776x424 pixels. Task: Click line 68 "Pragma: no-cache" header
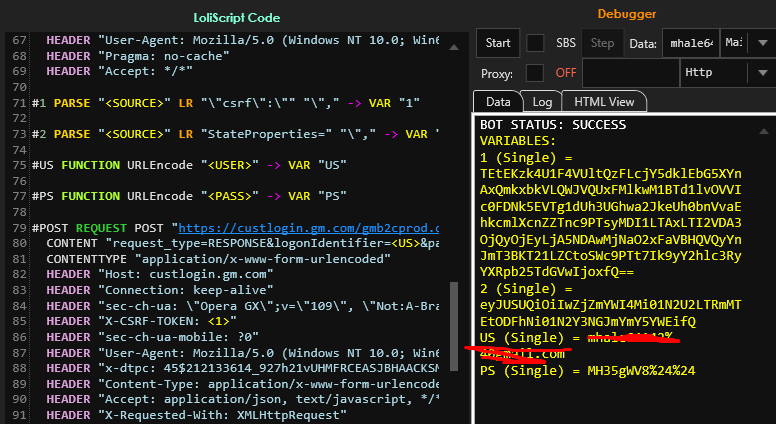[138, 56]
